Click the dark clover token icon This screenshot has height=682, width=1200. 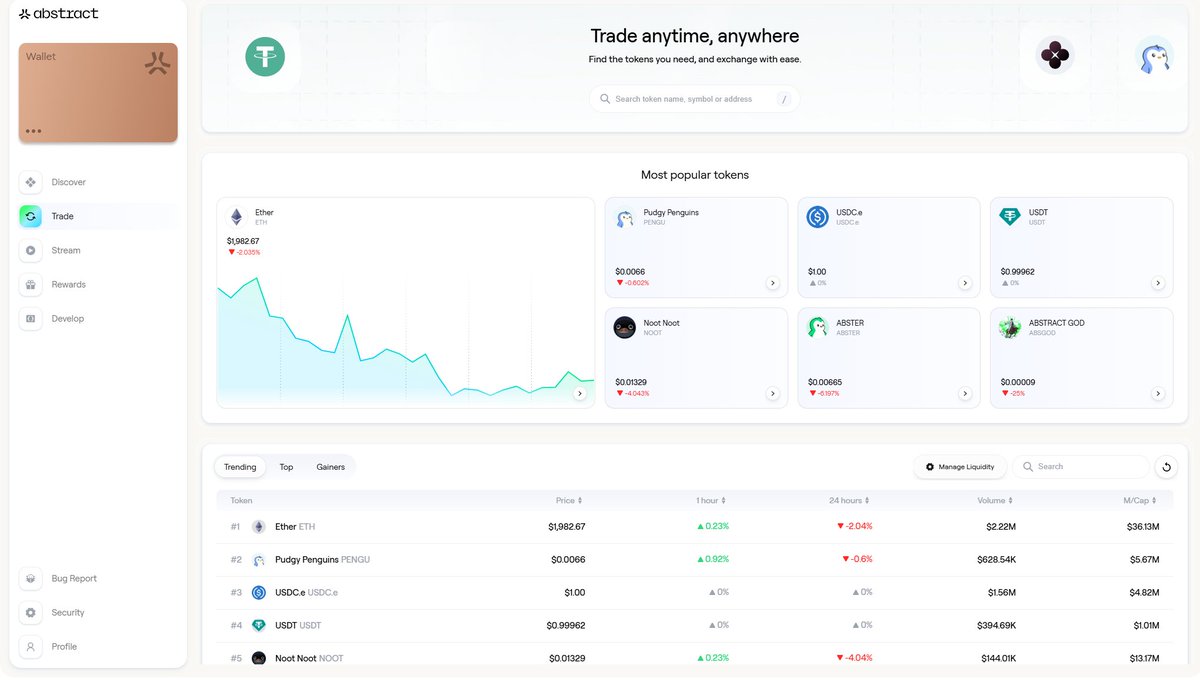tap(1054, 55)
